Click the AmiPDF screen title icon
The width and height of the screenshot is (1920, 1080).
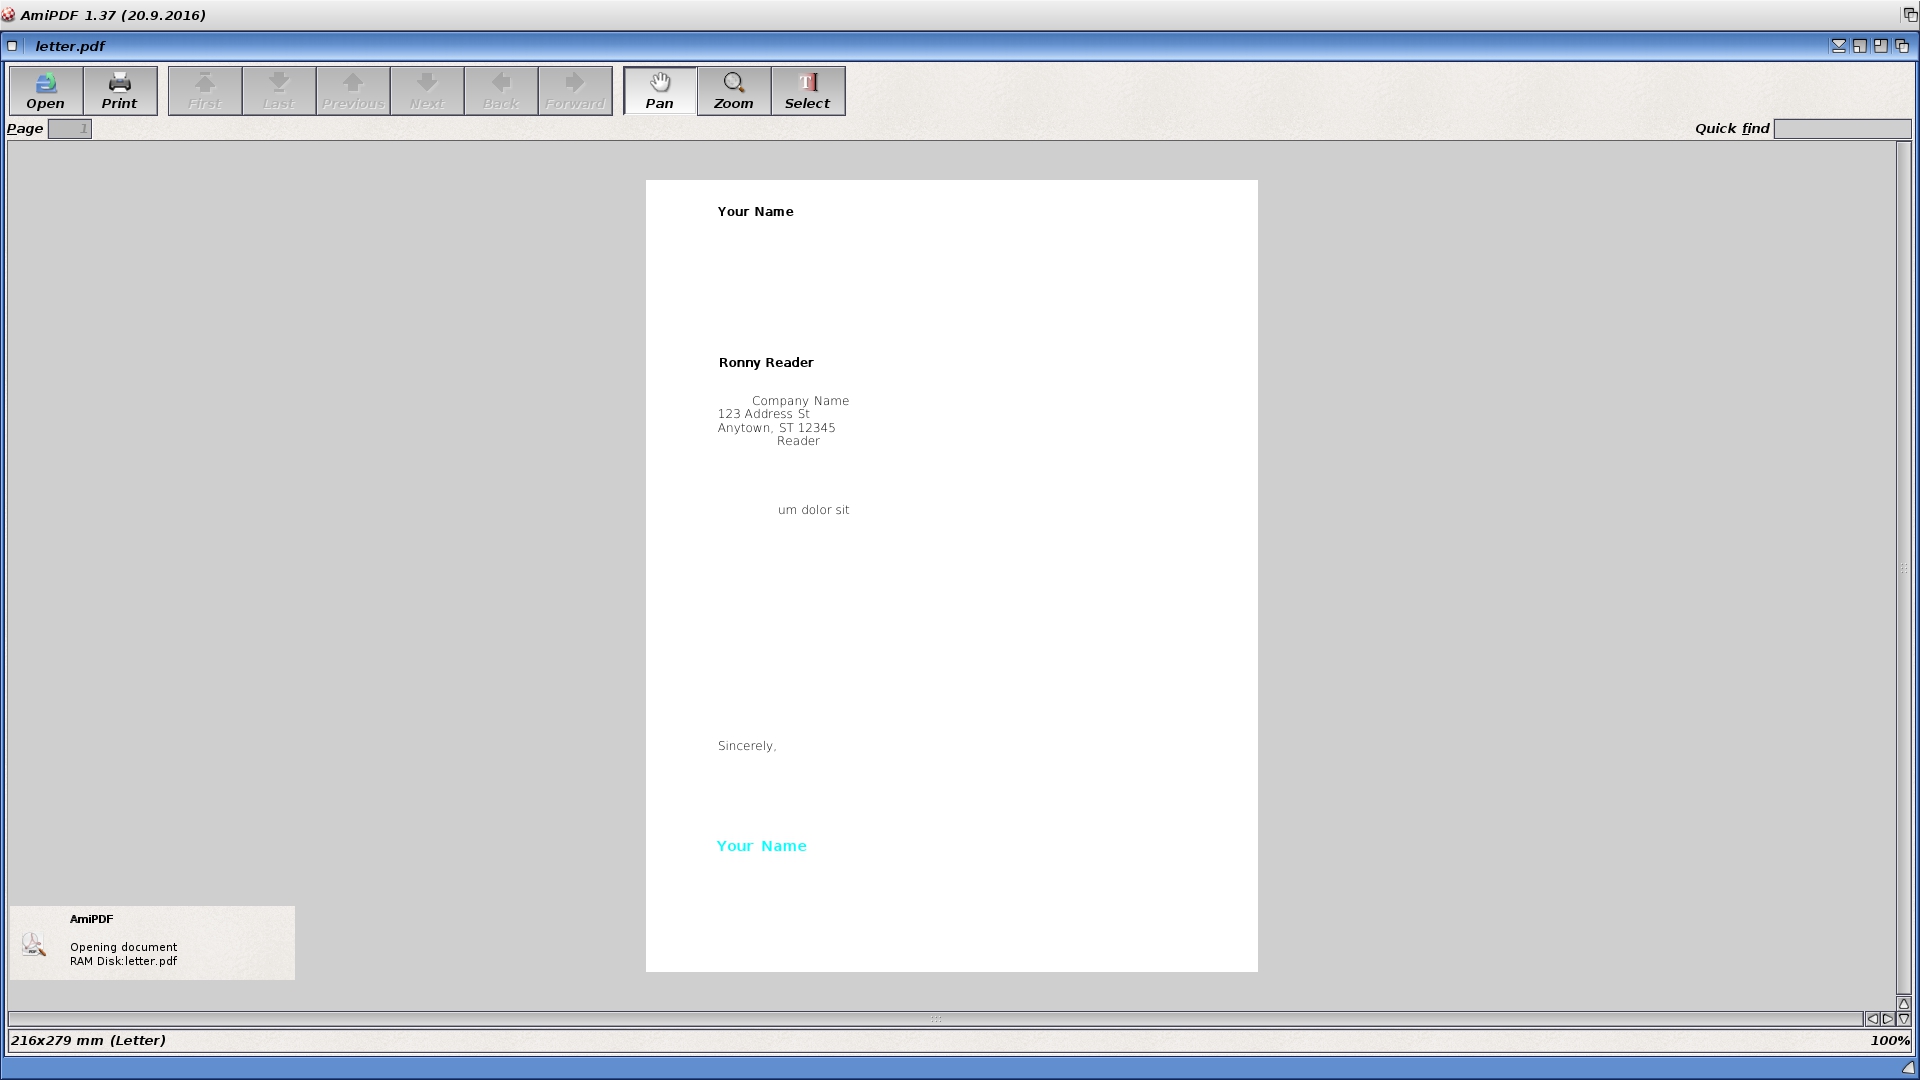pyautogui.click(x=8, y=15)
